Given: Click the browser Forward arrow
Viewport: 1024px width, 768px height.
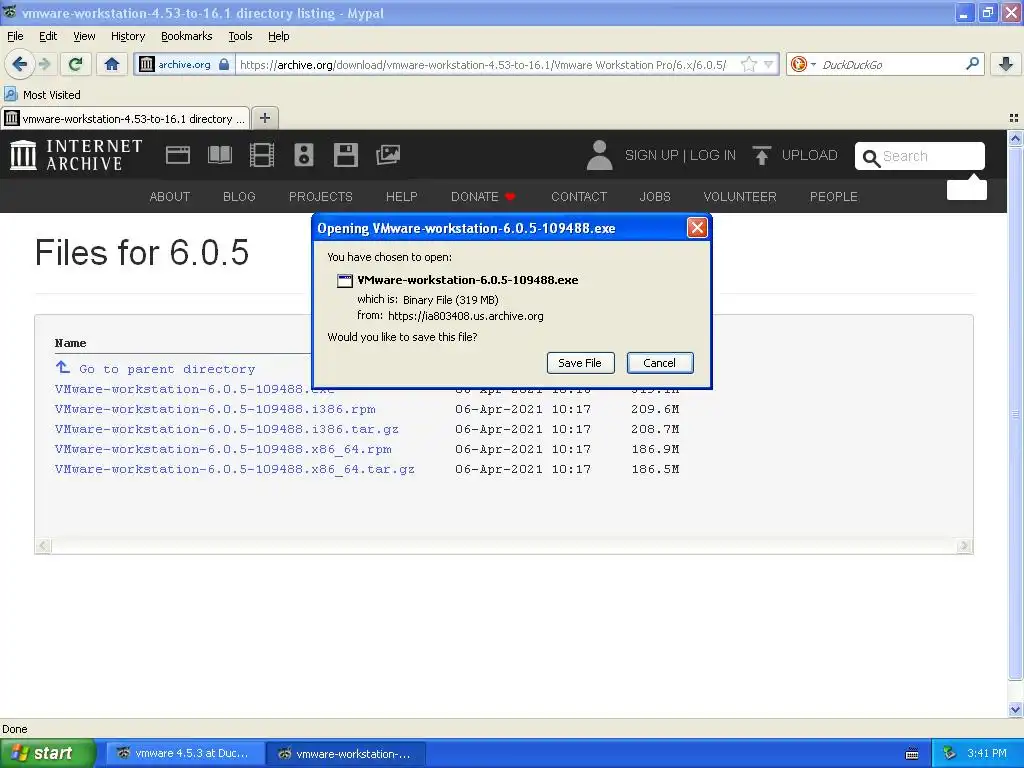Looking at the screenshot, I should (44, 64).
